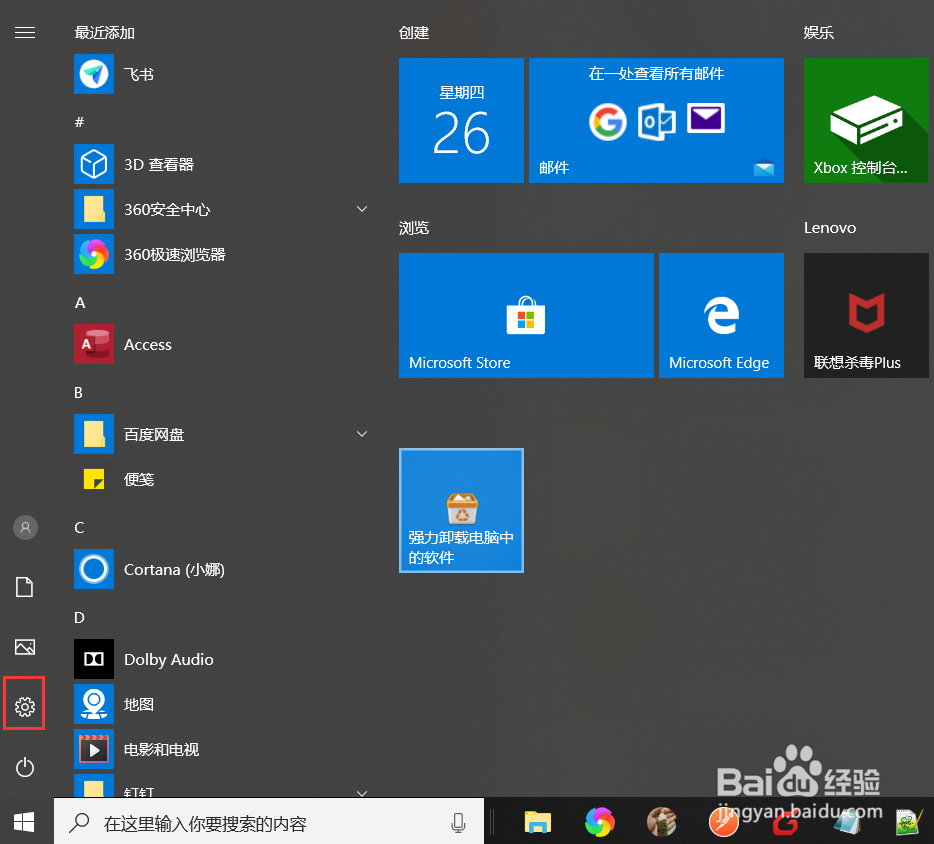Click the letter A section header
934x844 pixels.
[x=78, y=302]
